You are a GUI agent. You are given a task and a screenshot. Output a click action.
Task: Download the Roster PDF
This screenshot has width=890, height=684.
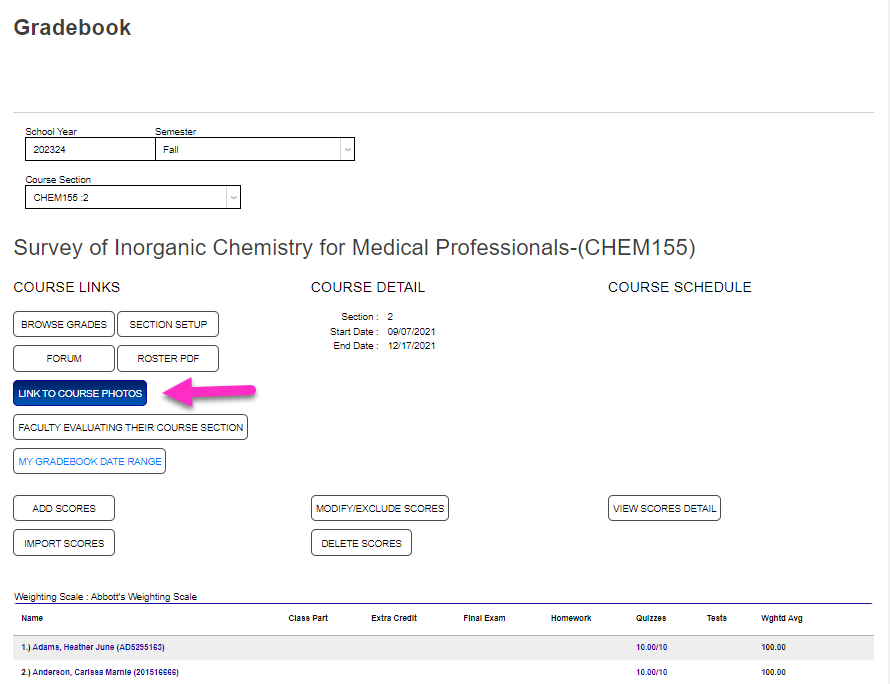pyautogui.click(x=167, y=358)
